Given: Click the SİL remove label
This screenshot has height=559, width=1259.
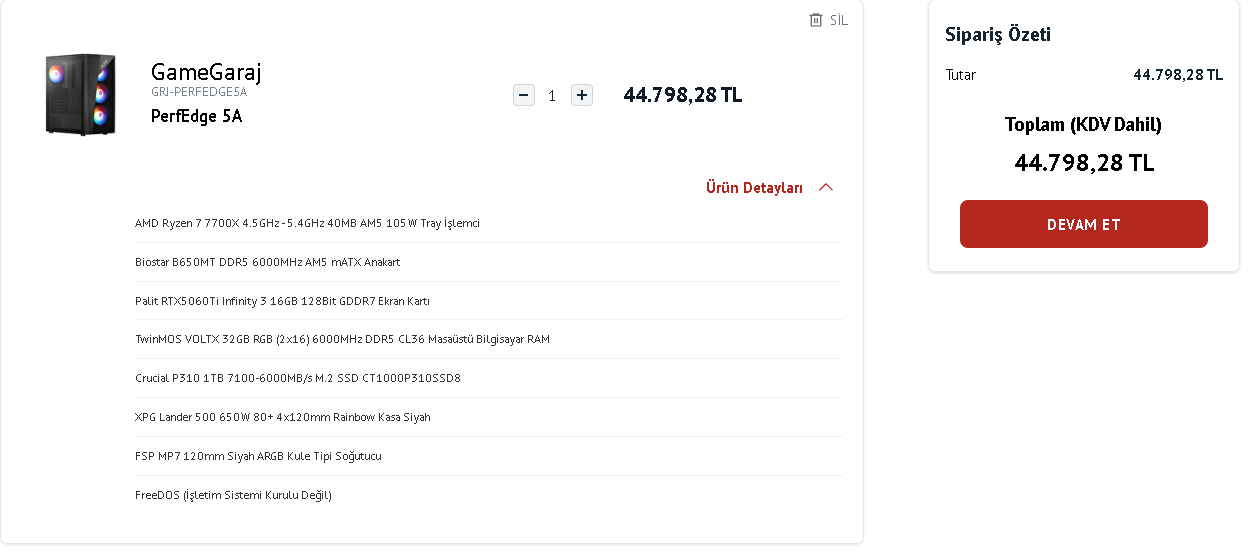Looking at the screenshot, I should coord(838,20).
